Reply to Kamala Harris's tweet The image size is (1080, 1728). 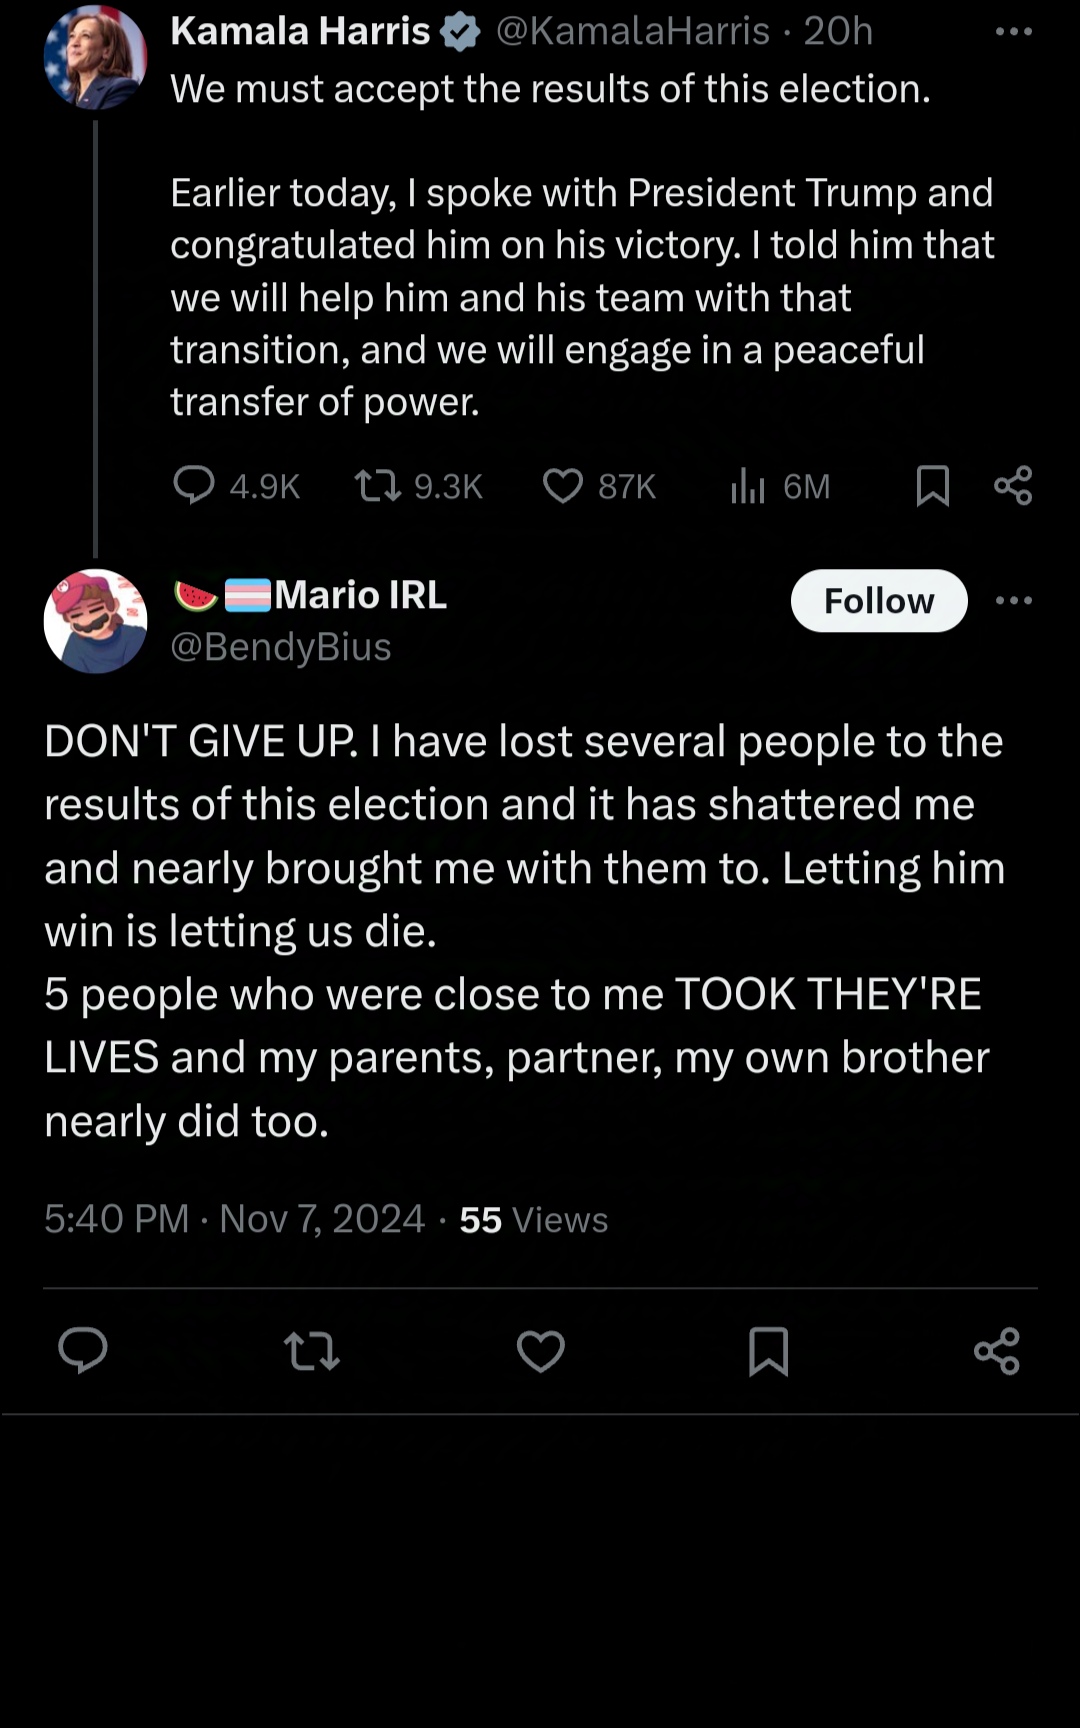194,486
